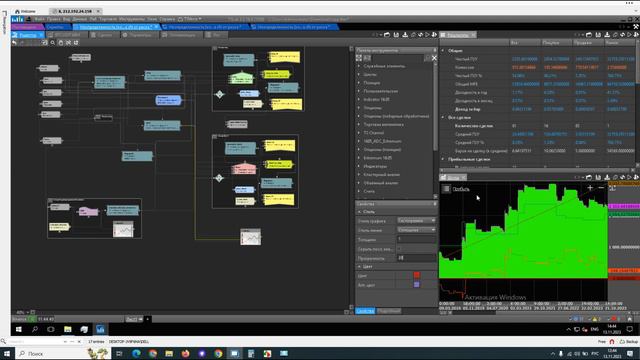Pick the red Цвет color swatch

coord(416,275)
